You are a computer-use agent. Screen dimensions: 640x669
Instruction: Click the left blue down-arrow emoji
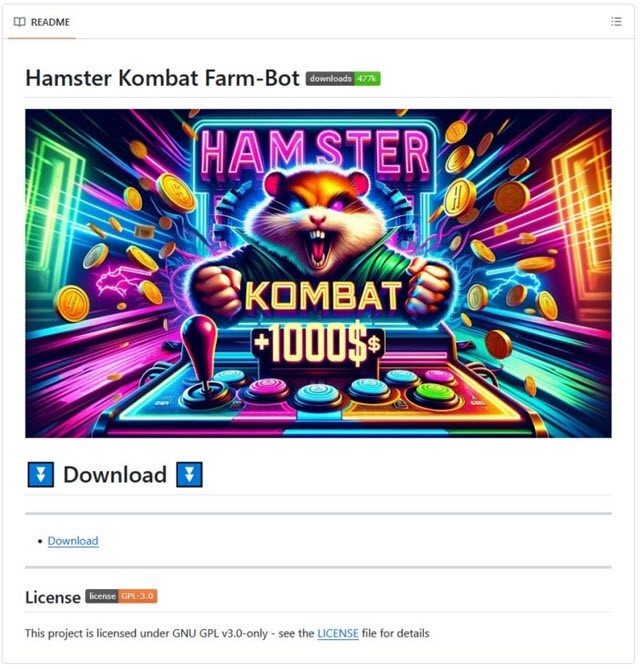coord(41,474)
